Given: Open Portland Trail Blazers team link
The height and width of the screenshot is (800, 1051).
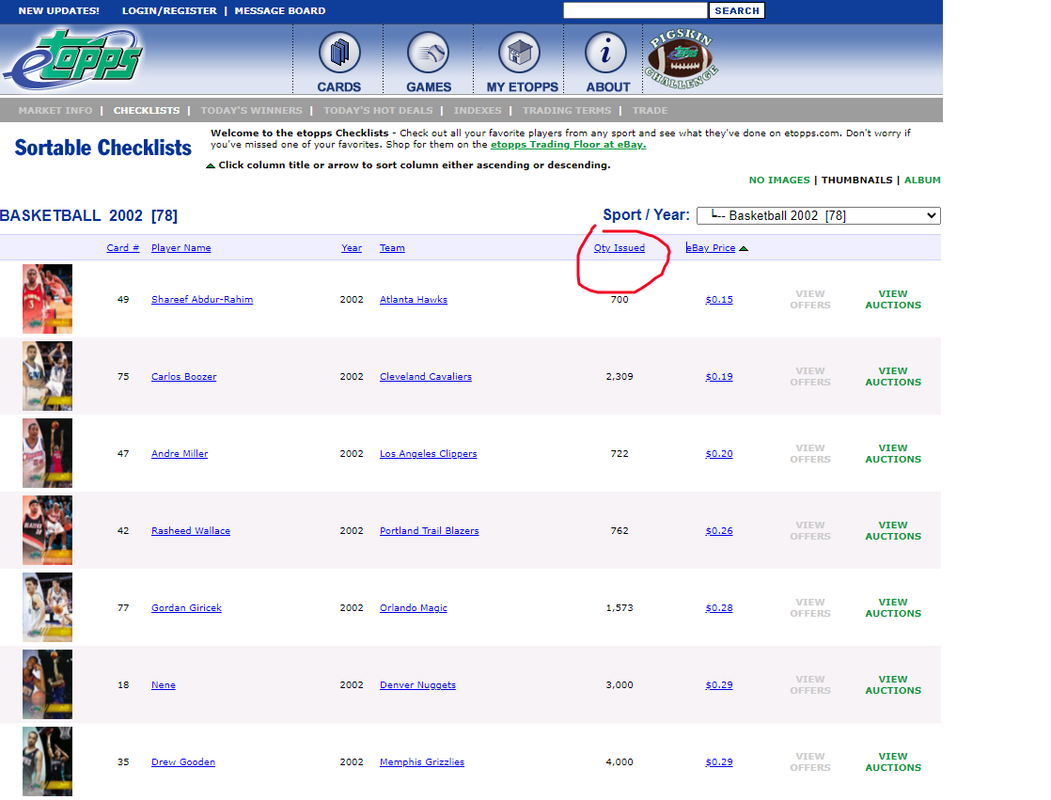Looking at the screenshot, I should (429, 531).
